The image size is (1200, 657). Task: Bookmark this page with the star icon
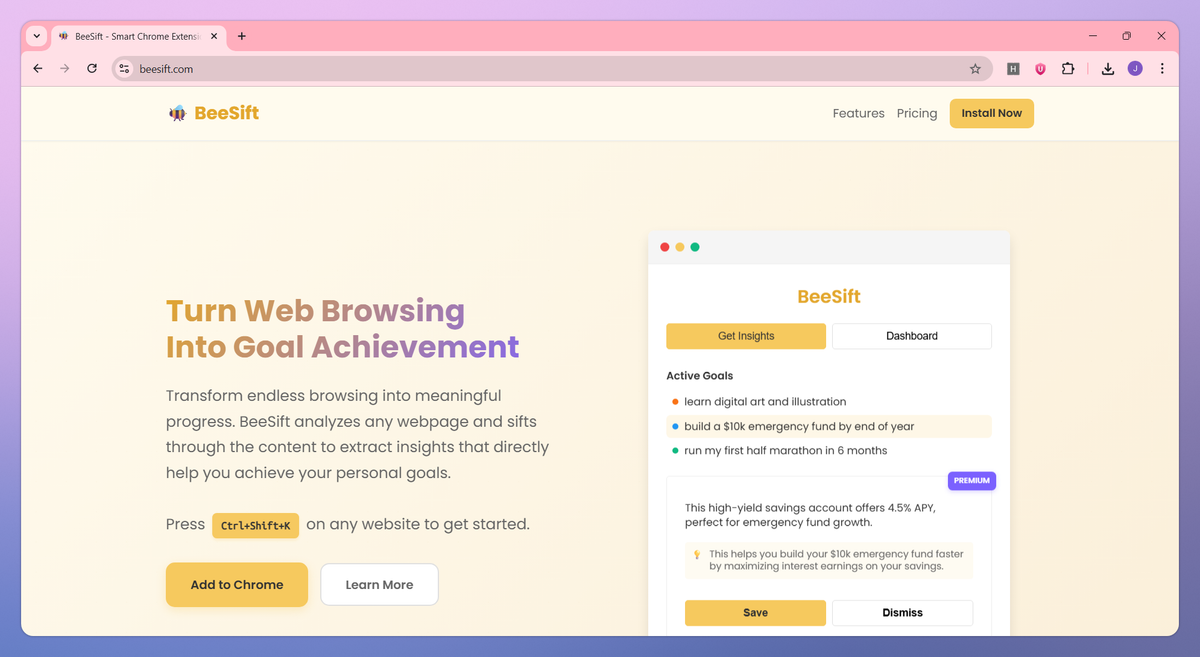(x=975, y=69)
